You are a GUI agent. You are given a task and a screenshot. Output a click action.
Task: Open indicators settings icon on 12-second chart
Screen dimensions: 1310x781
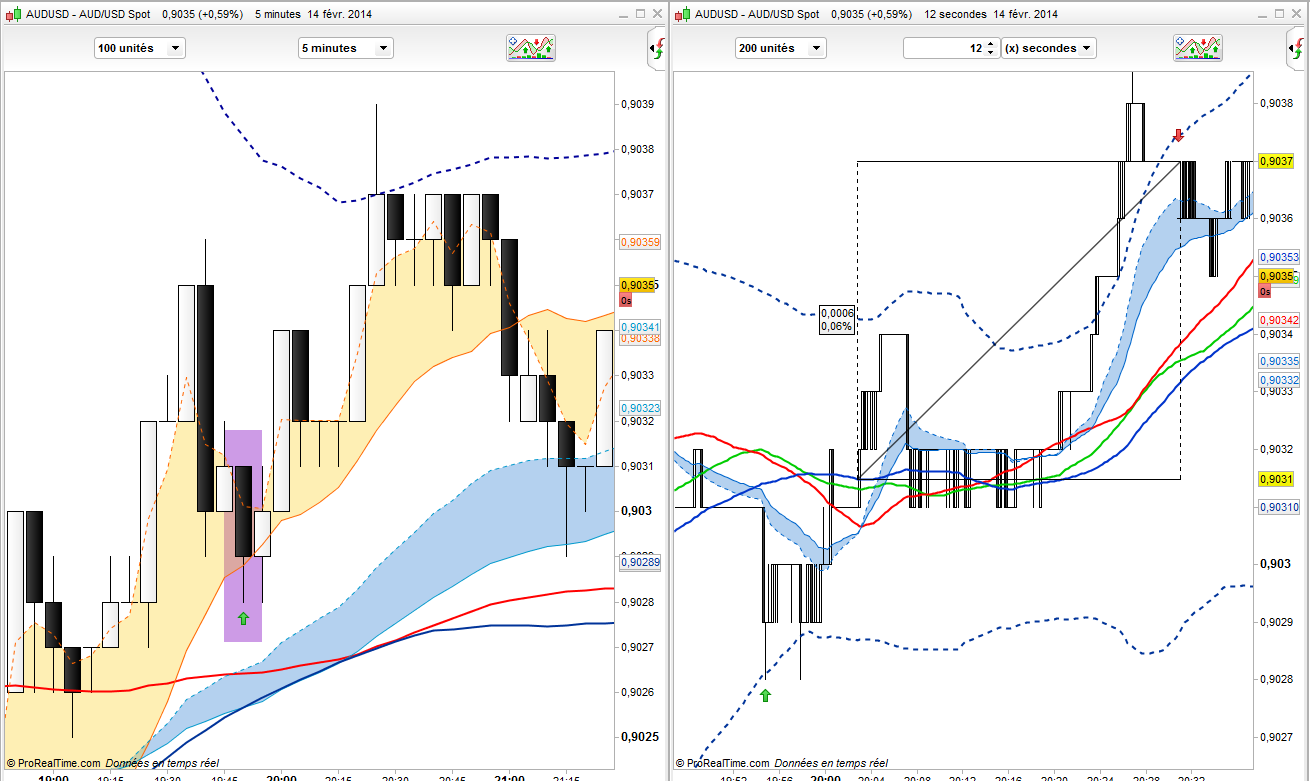tap(1198, 48)
